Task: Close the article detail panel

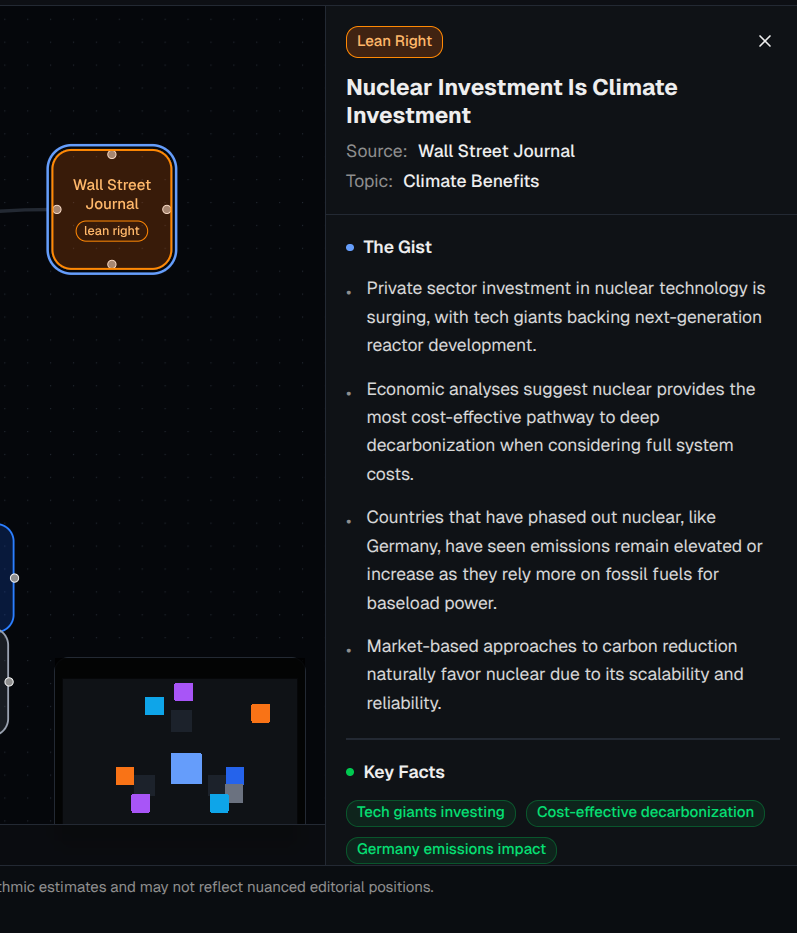Action: click(764, 41)
